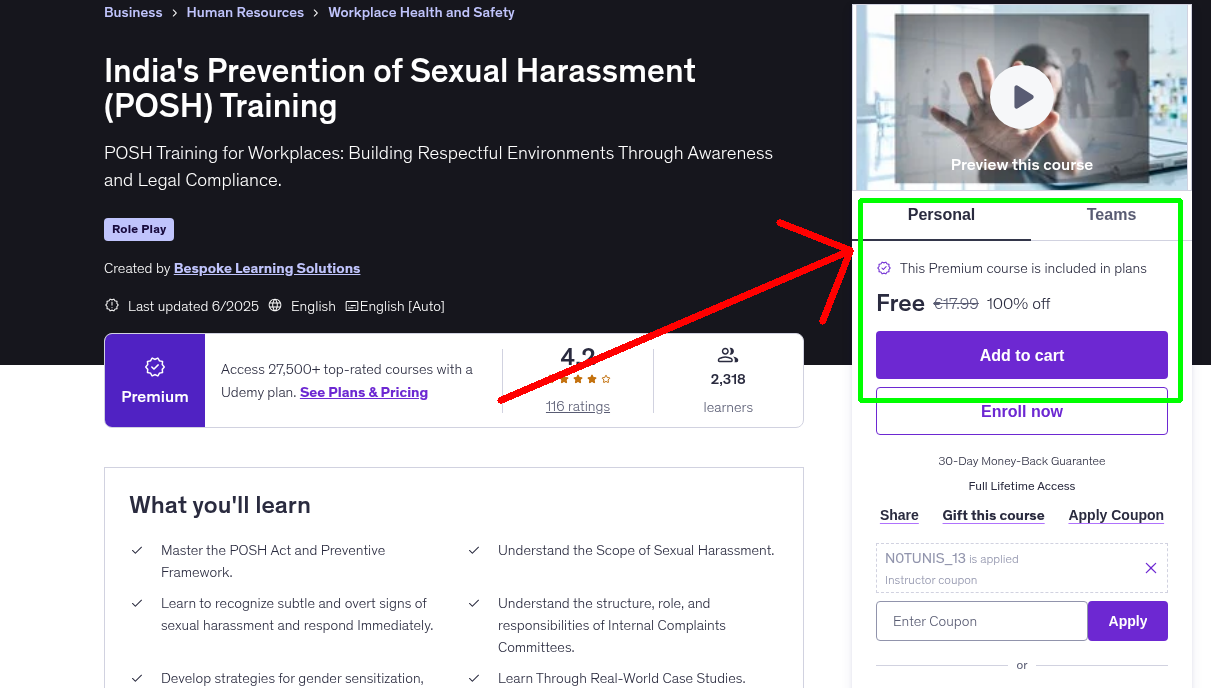Click the Add to cart button

tap(1021, 355)
